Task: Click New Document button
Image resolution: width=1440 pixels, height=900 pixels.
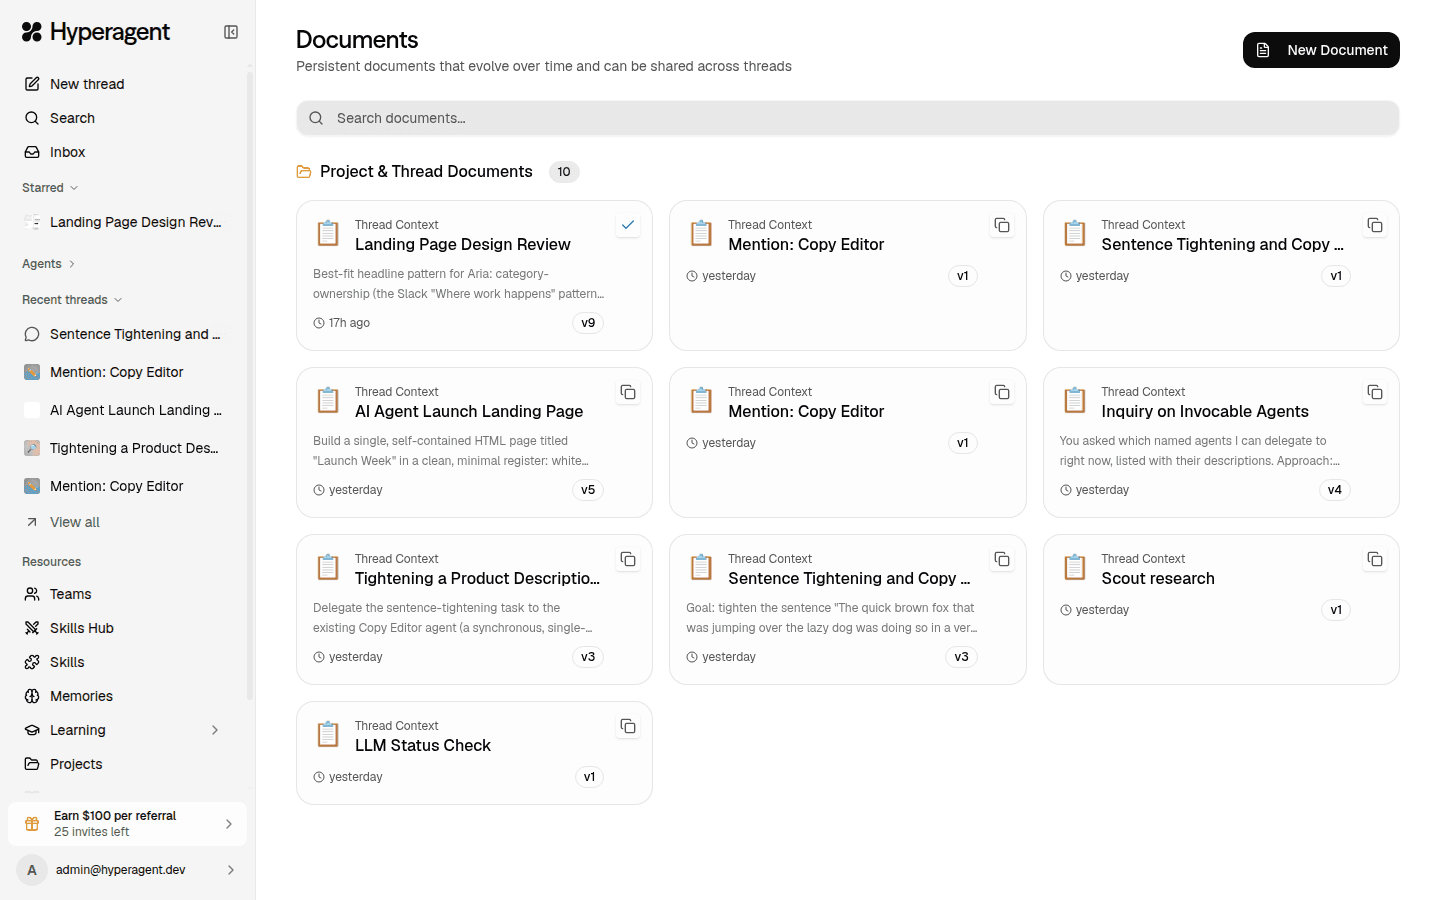Action: click(1321, 50)
